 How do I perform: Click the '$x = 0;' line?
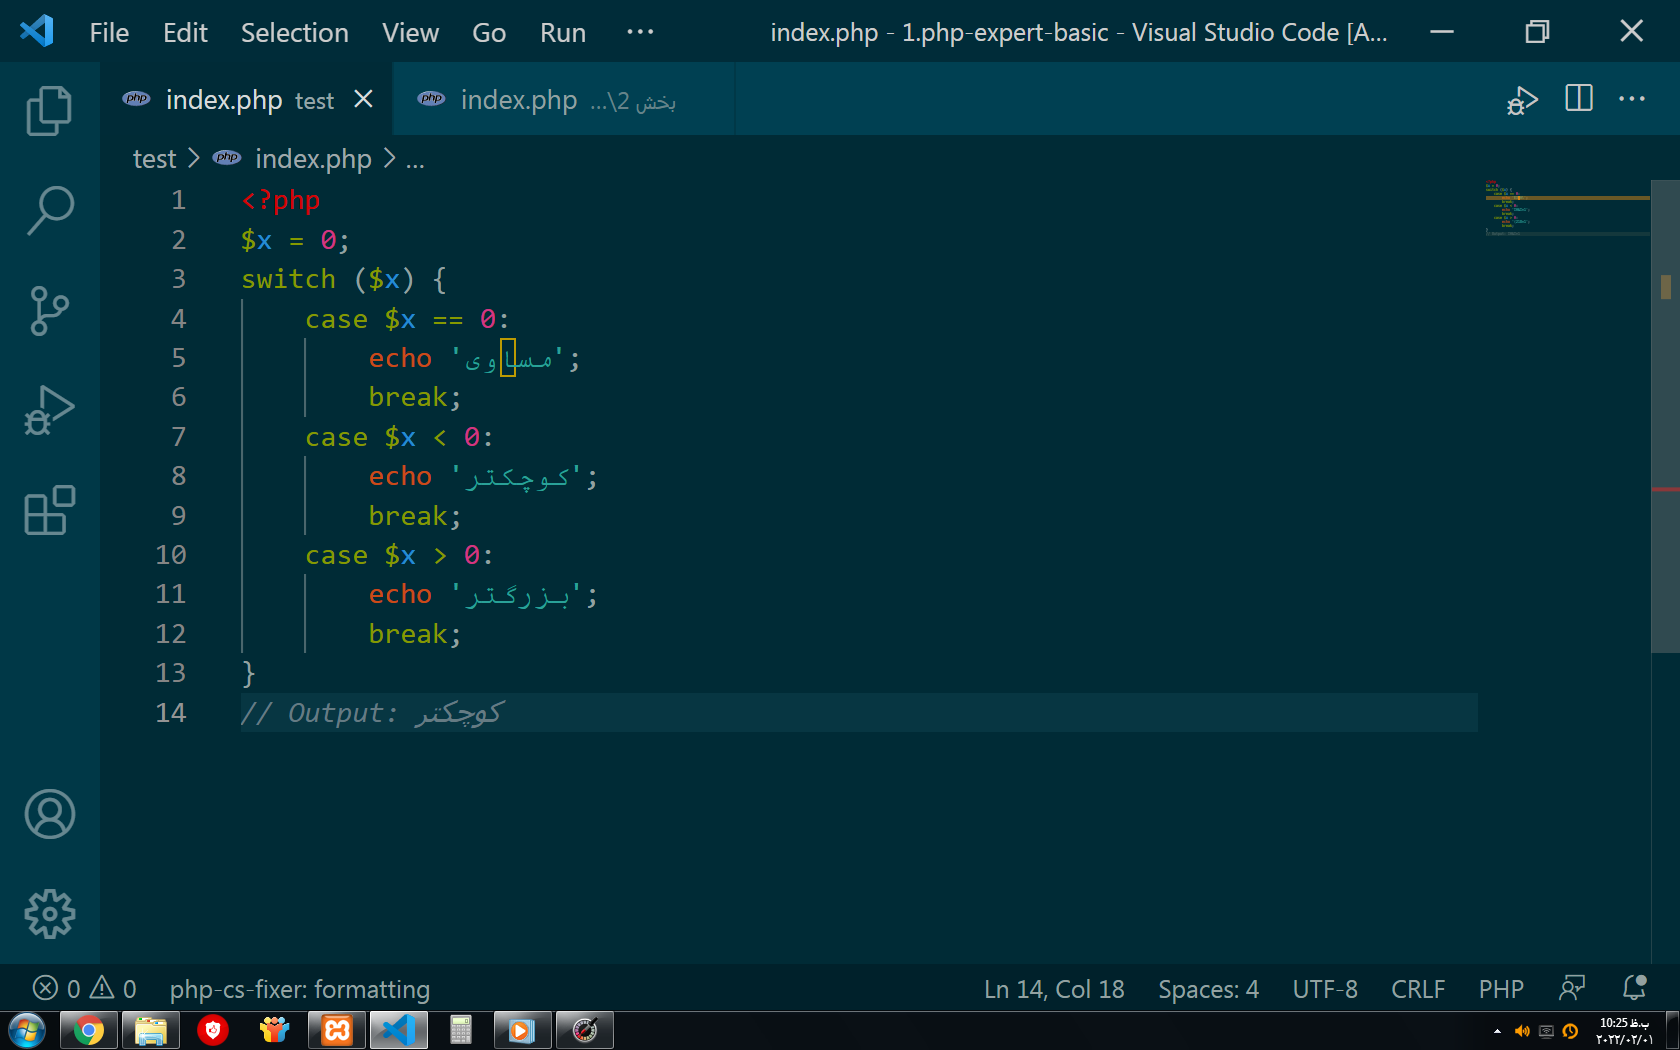295,240
